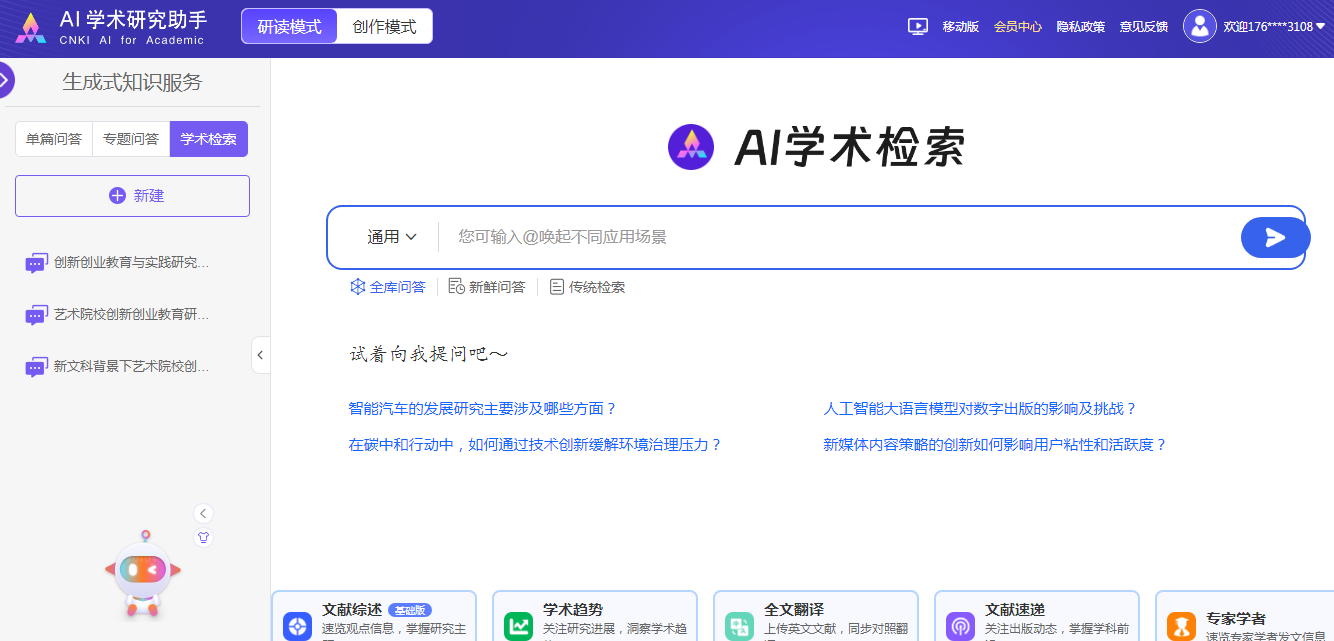Viewport: 1334px width, 641px height.
Task: Switch to 研读模式
Action: (x=289, y=27)
